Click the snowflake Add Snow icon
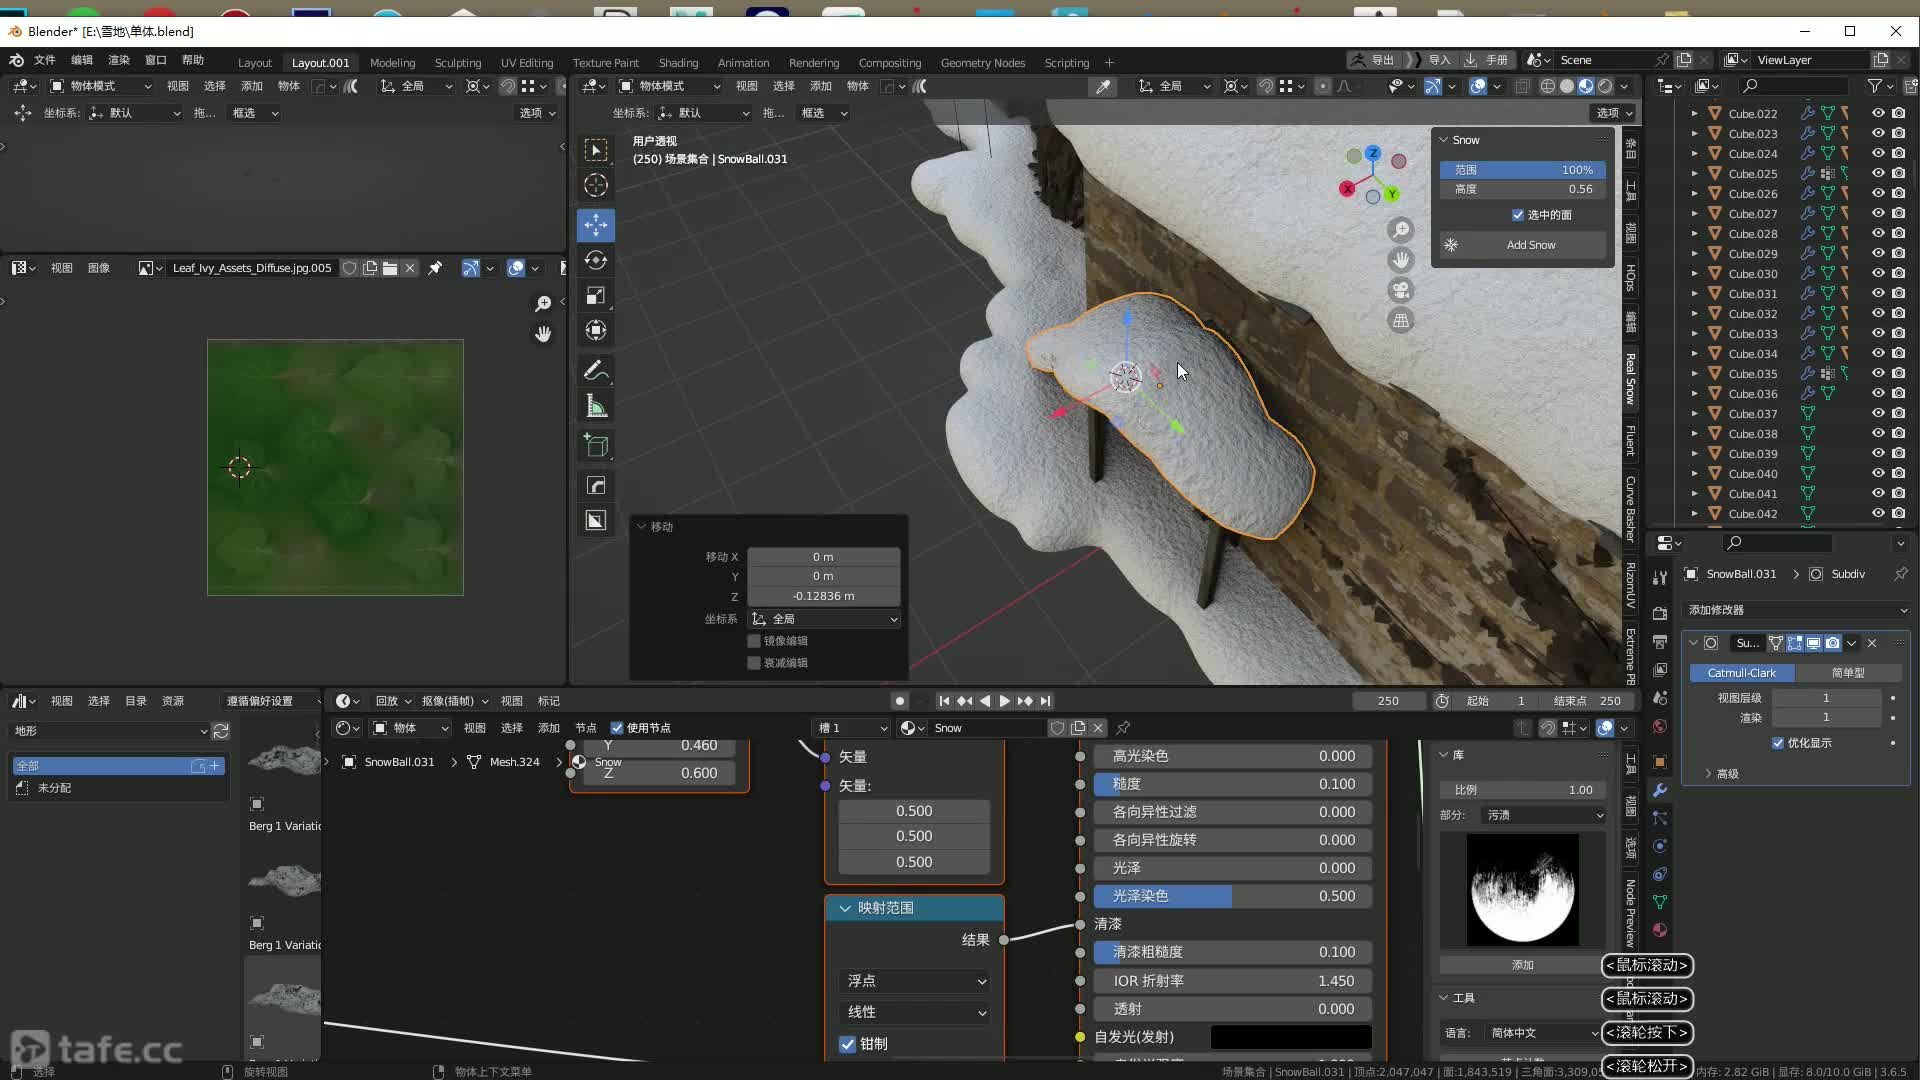 pos(1451,245)
